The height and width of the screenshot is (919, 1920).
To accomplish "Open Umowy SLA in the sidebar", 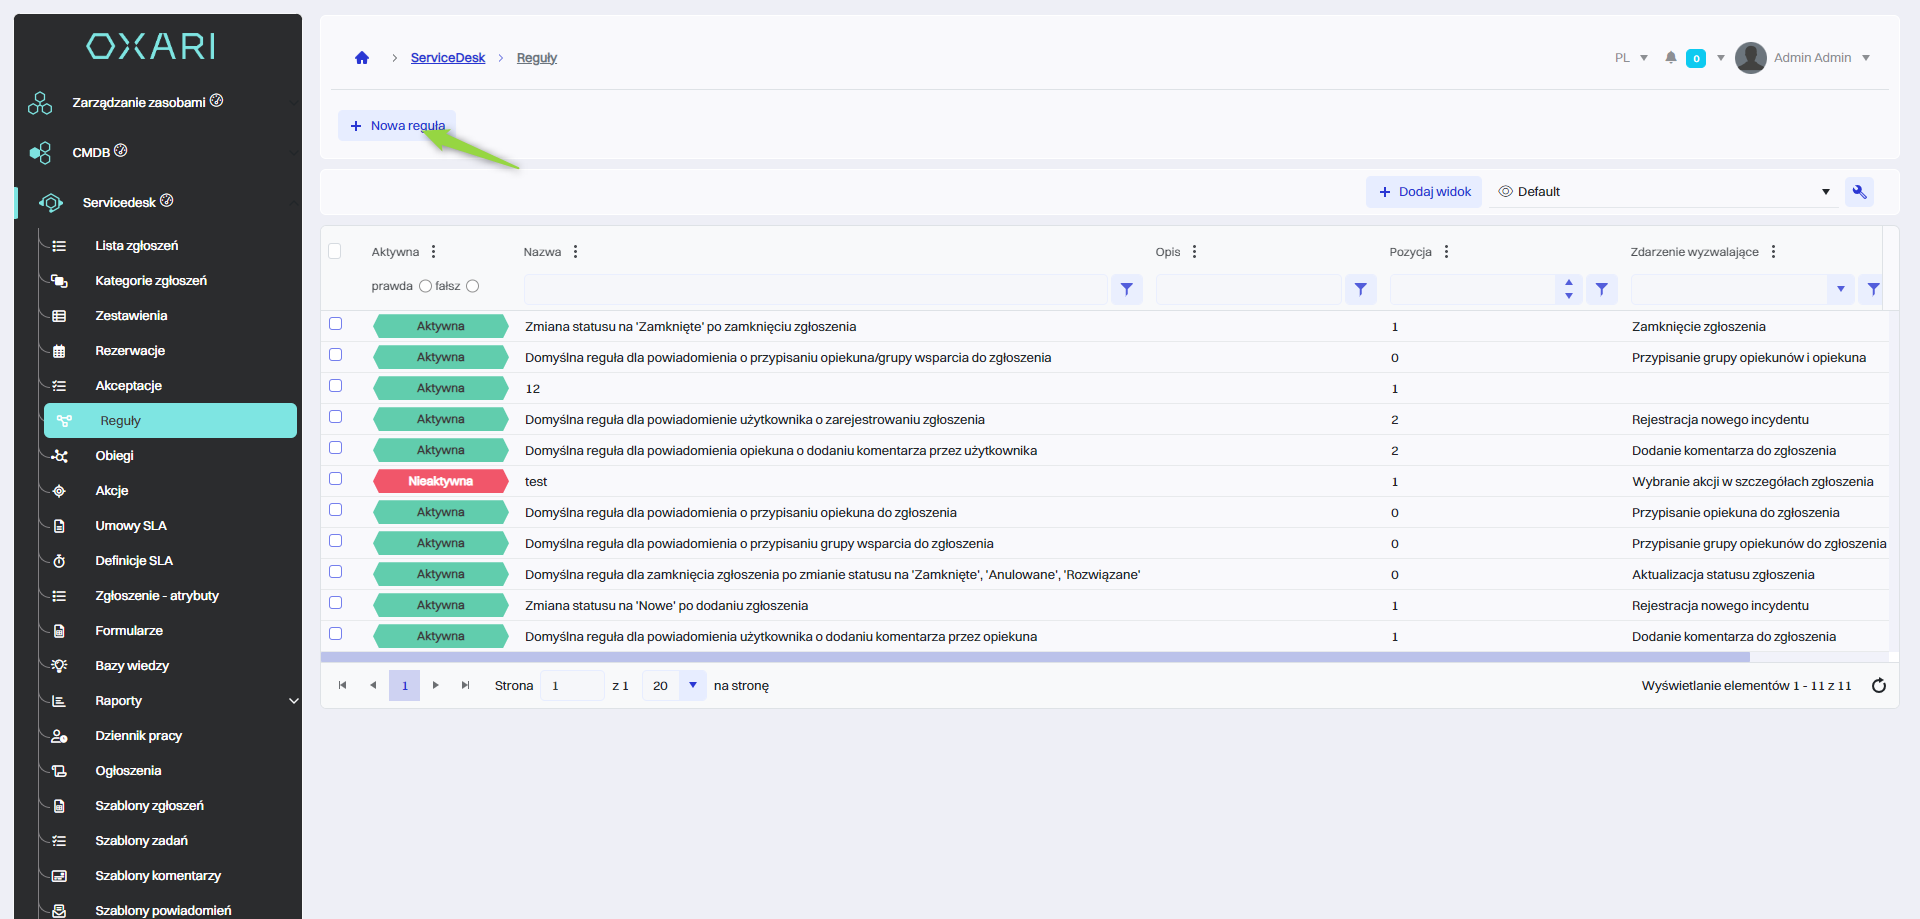I will tap(131, 526).
